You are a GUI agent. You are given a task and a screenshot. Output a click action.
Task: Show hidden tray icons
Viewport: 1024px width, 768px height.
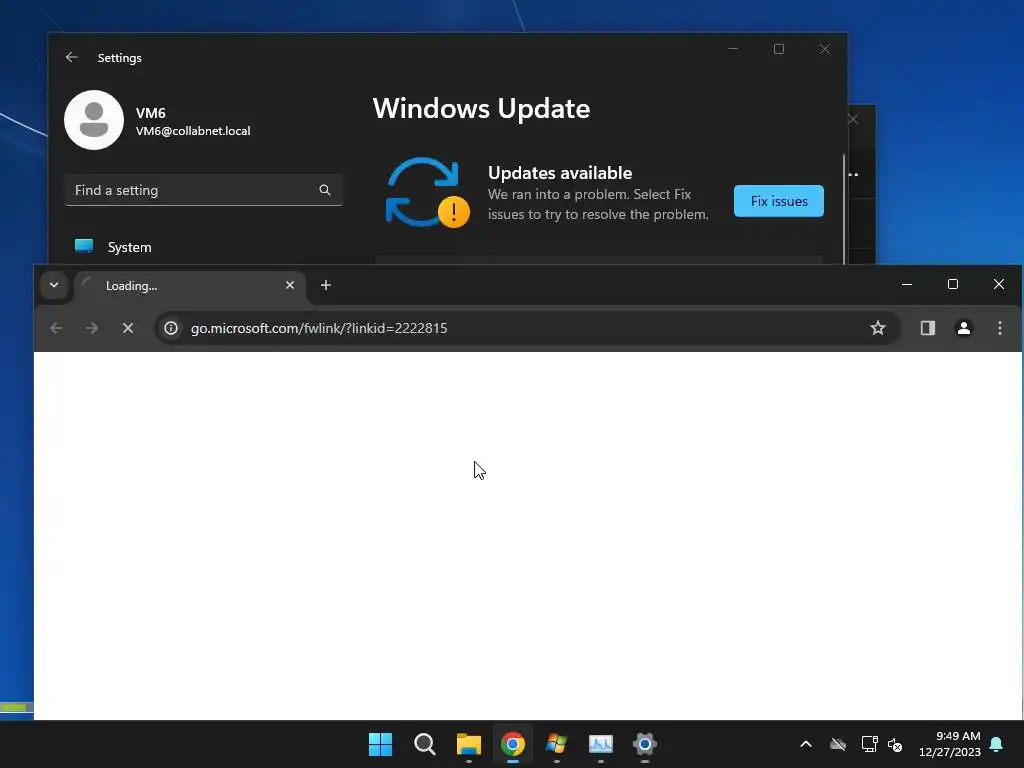point(806,744)
